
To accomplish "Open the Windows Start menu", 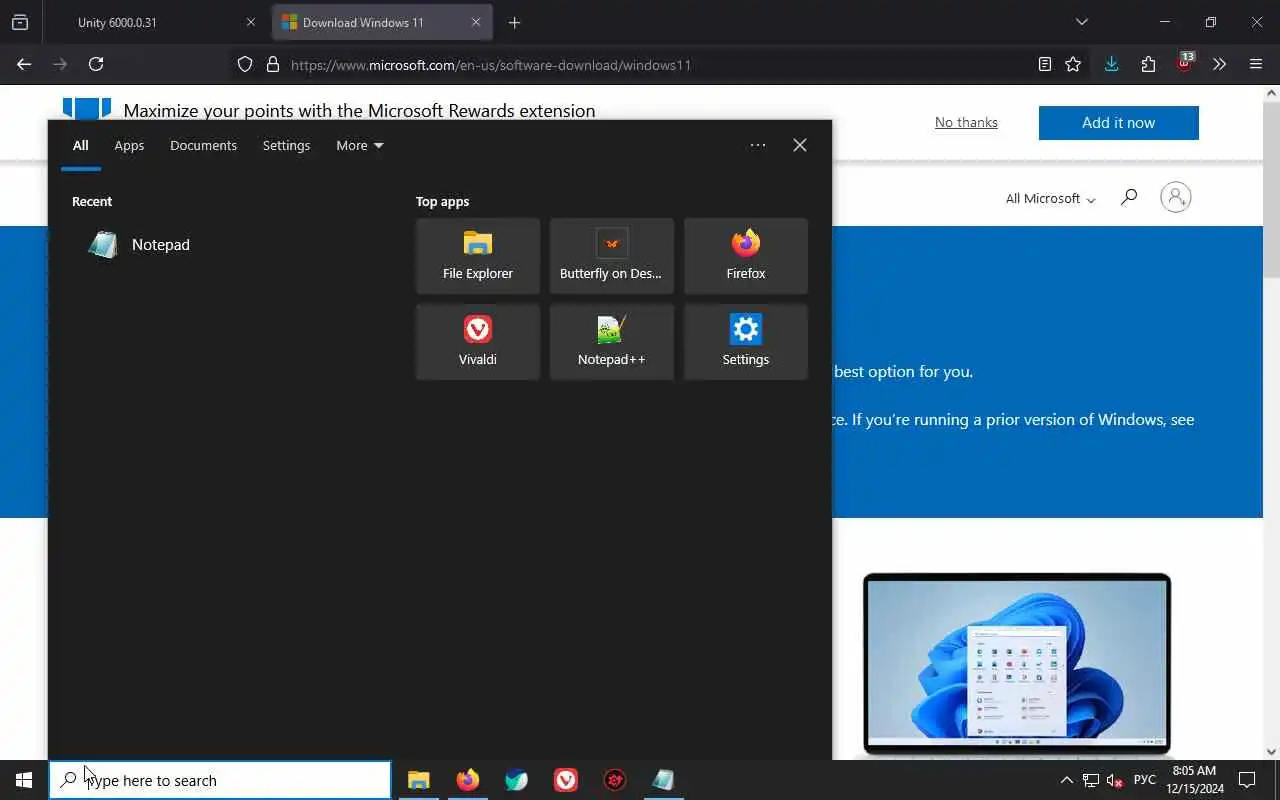I will (x=24, y=780).
